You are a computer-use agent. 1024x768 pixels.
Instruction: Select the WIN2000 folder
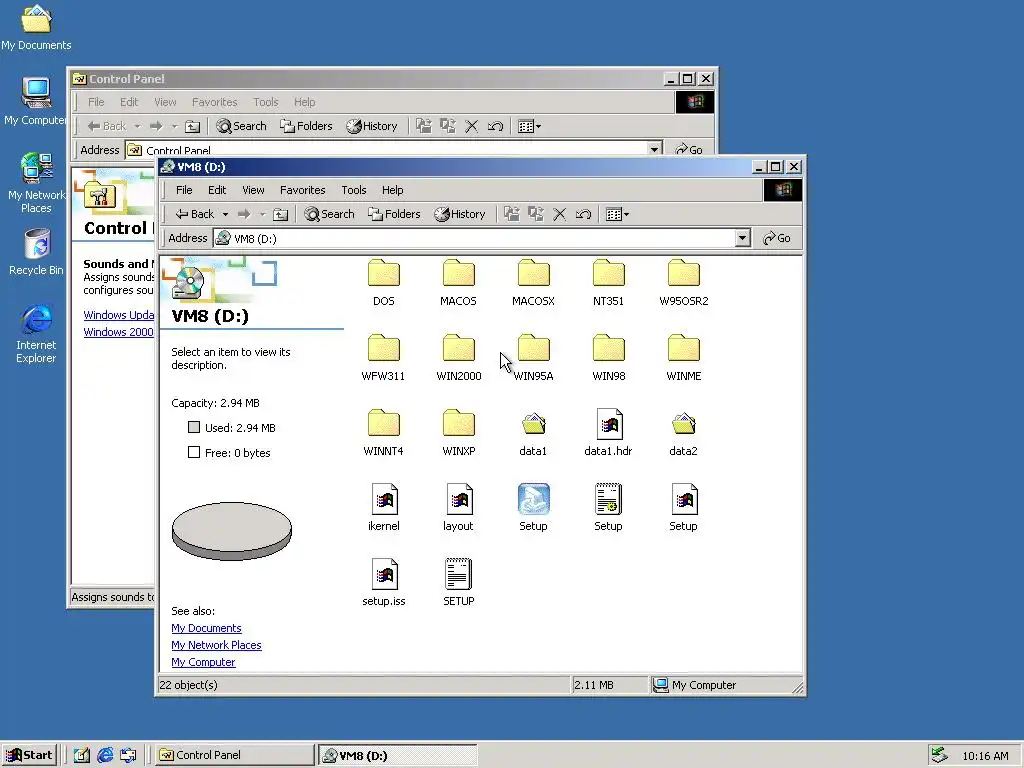(458, 357)
